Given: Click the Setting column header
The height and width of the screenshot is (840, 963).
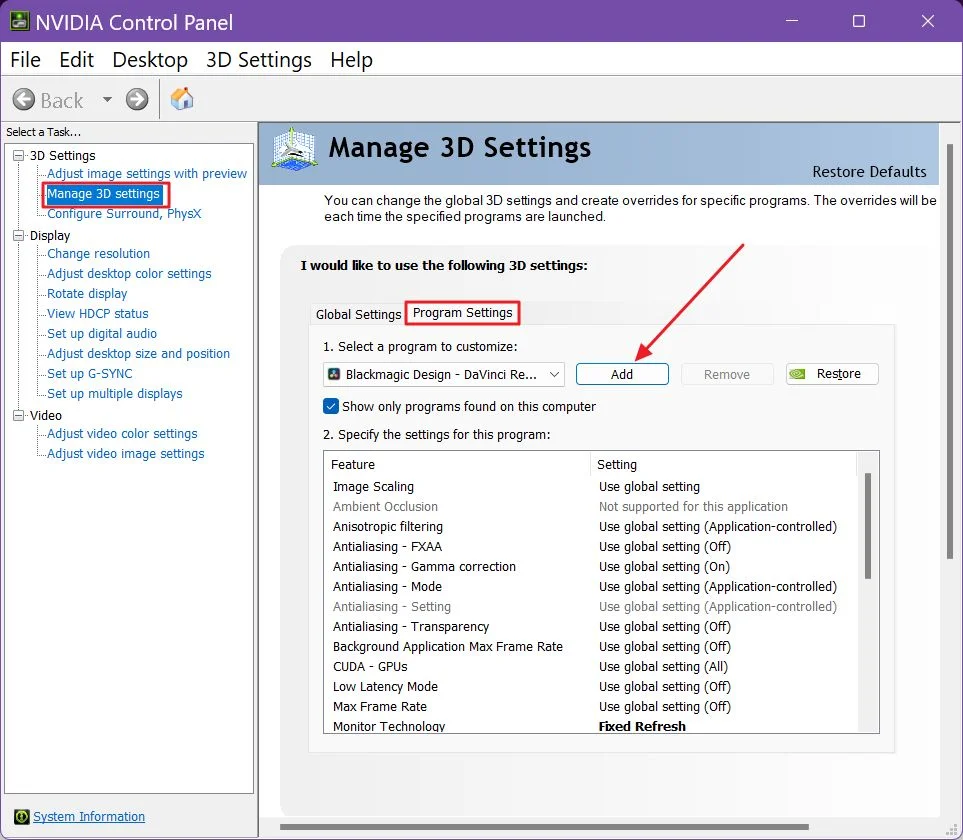Looking at the screenshot, I should (x=723, y=464).
